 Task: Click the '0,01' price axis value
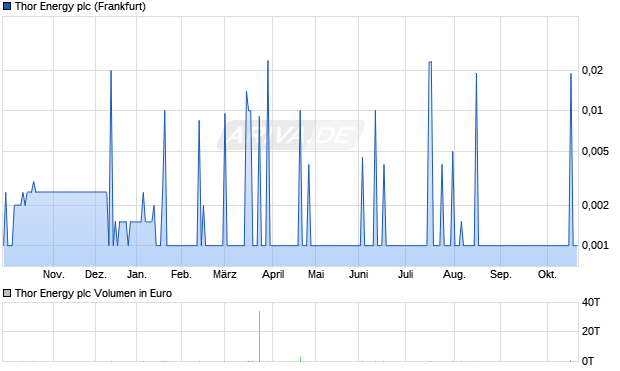click(592, 110)
